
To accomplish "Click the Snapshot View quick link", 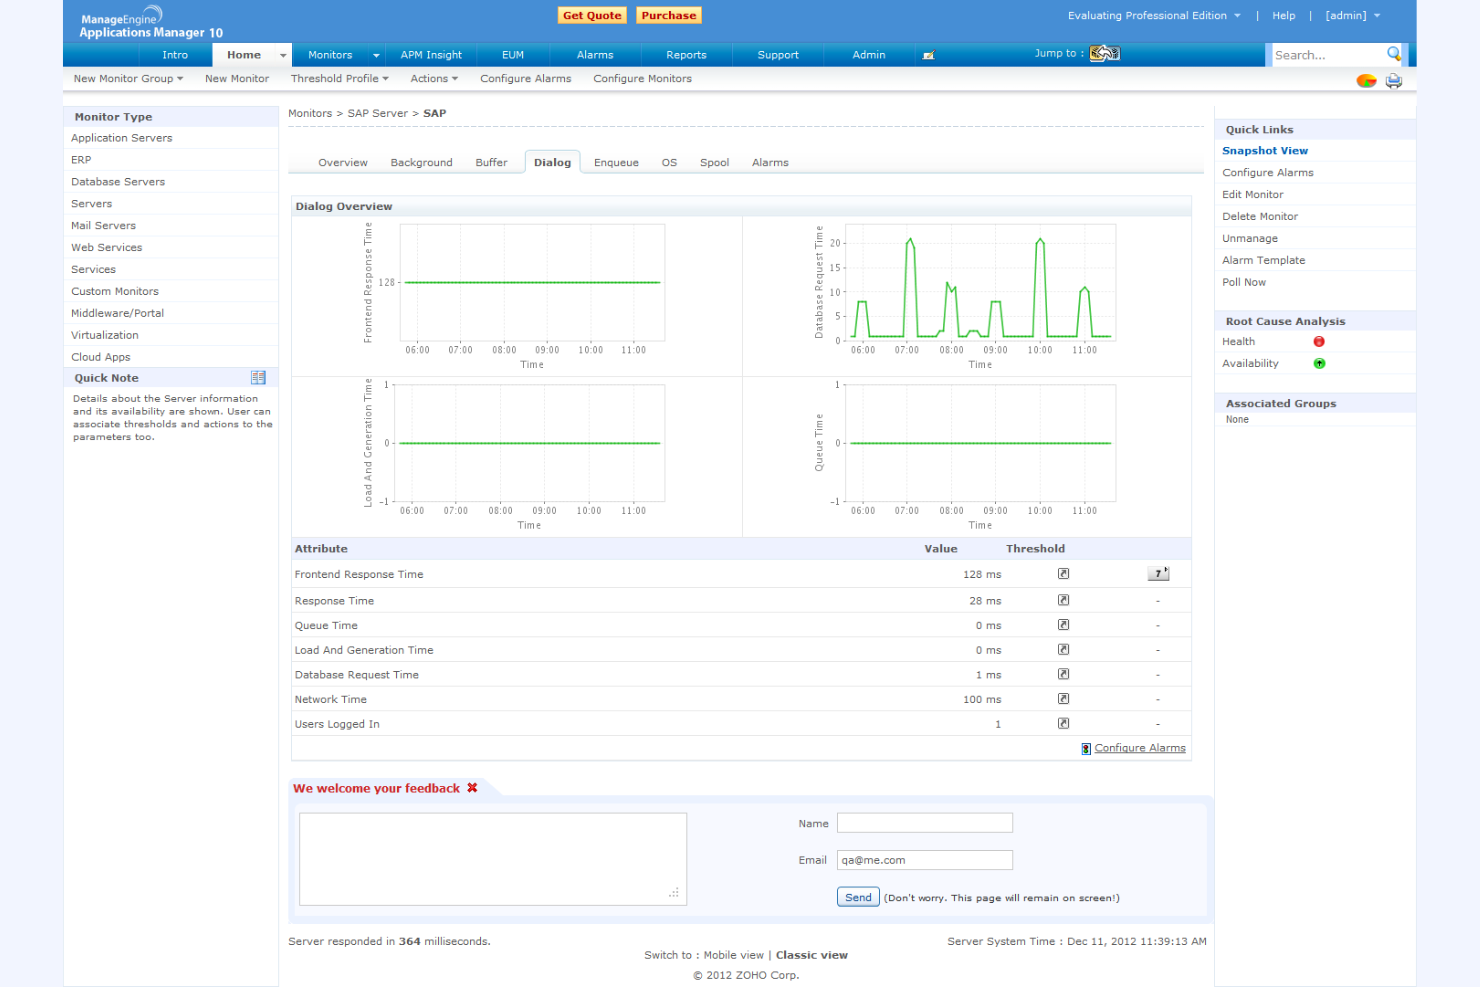I will (x=1264, y=150).
